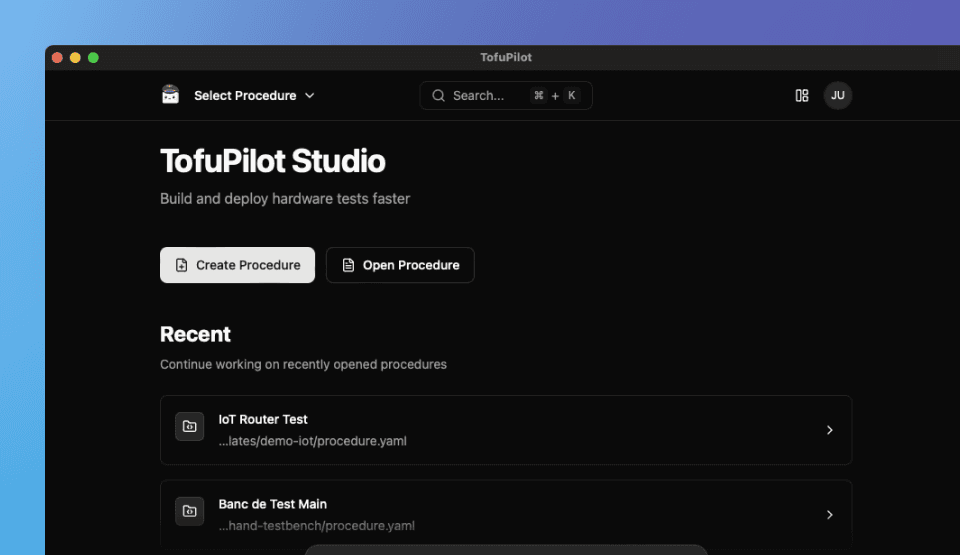Select the demo-iot/procedure.yaml path text
The height and width of the screenshot is (555, 960).
312,441
